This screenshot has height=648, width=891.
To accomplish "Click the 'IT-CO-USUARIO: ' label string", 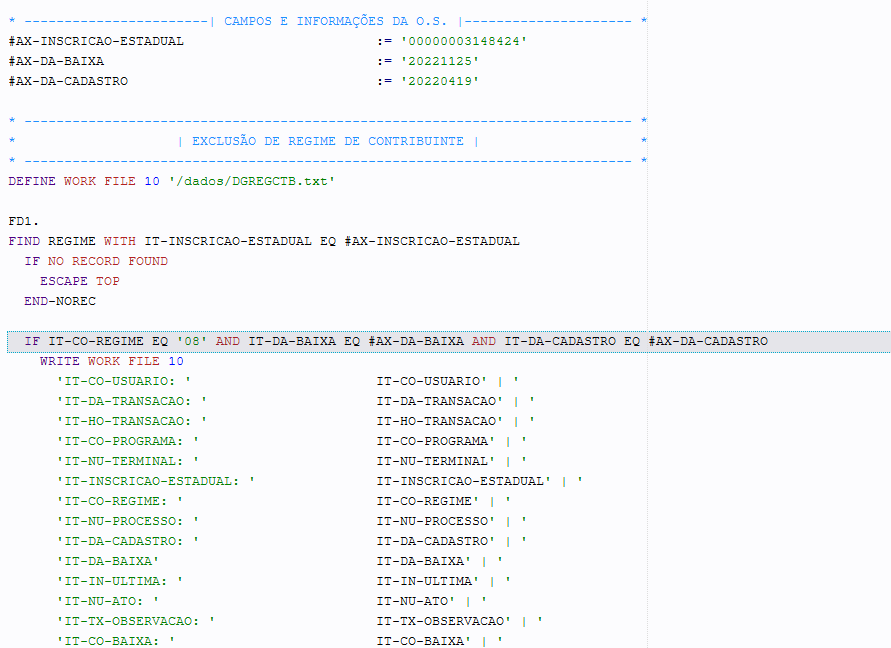I will coord(123,381).
